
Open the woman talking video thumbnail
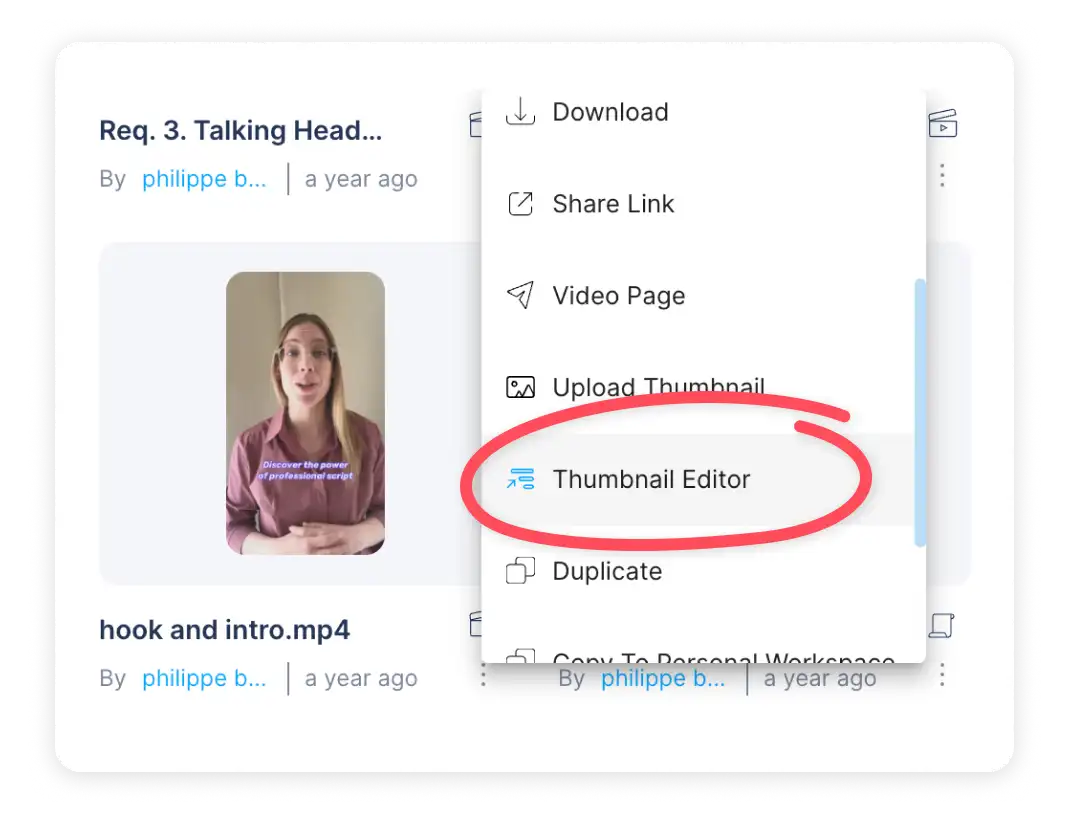(x=305, y=413)
